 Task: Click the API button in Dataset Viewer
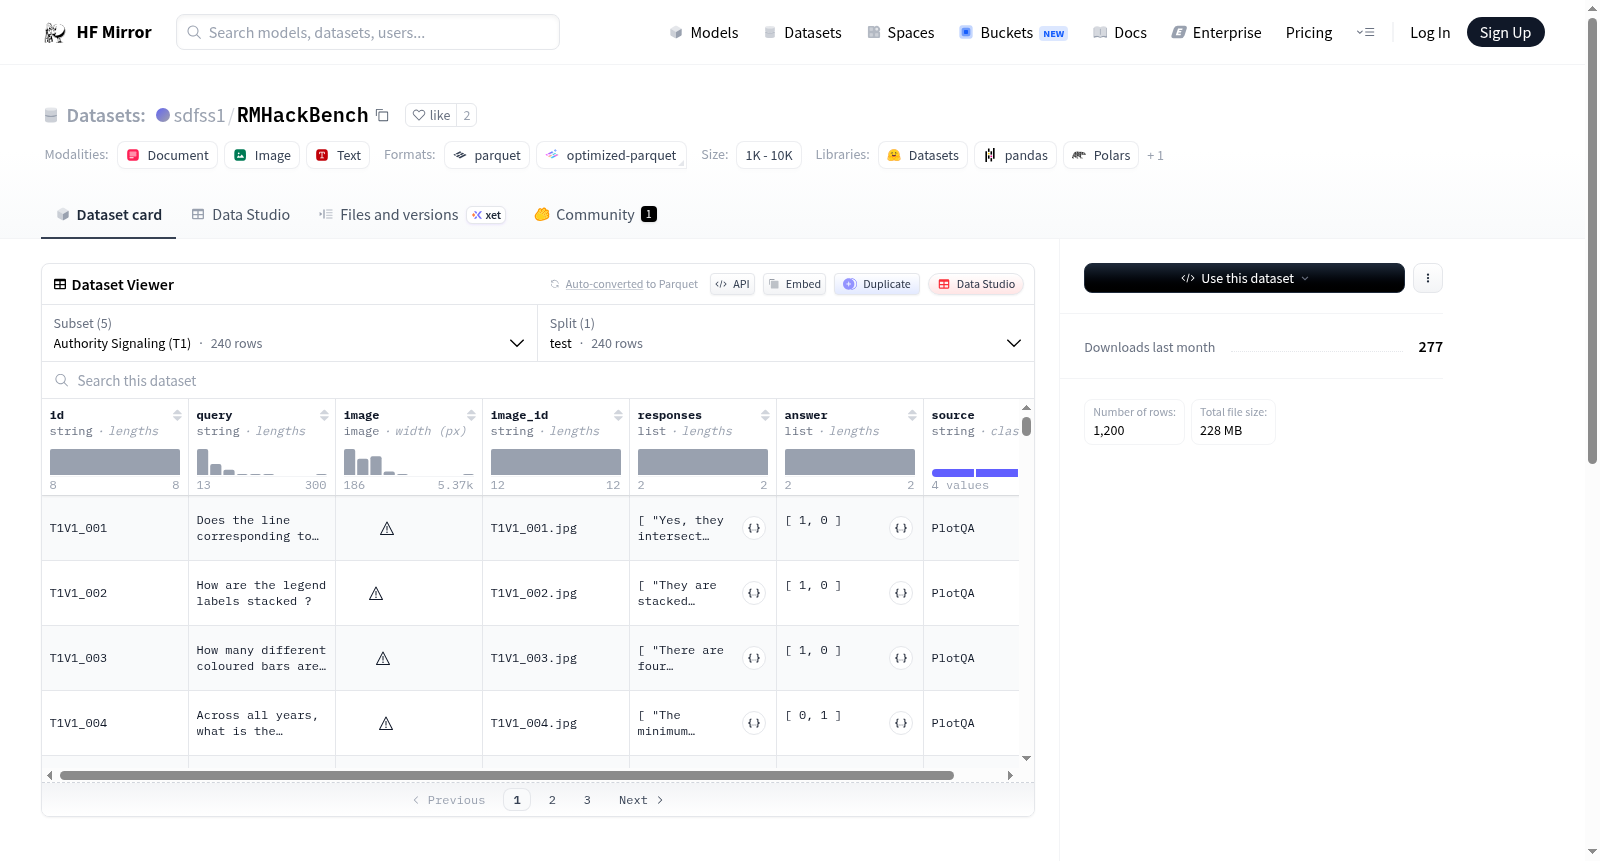[732, 284]
